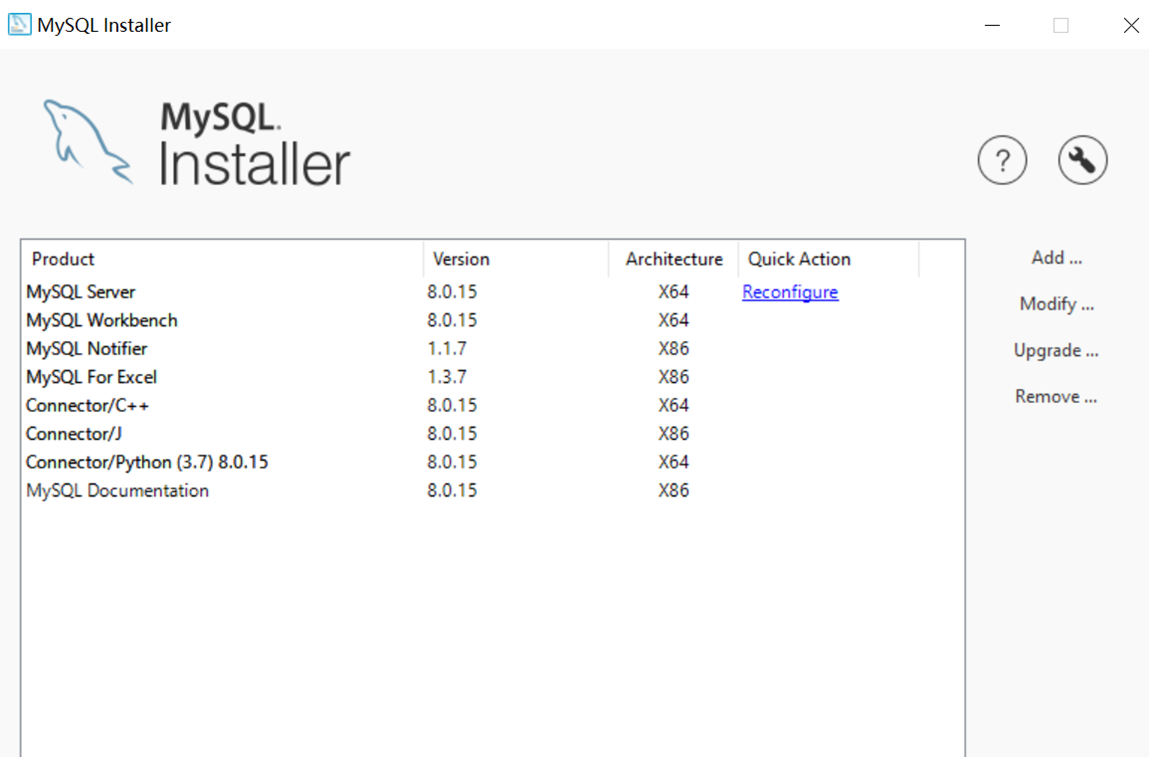This screenshot has width=1153, height=757.
Task: Click the 8.0.15 version cell for Connector/C++
Action: [x=452, y=405]
